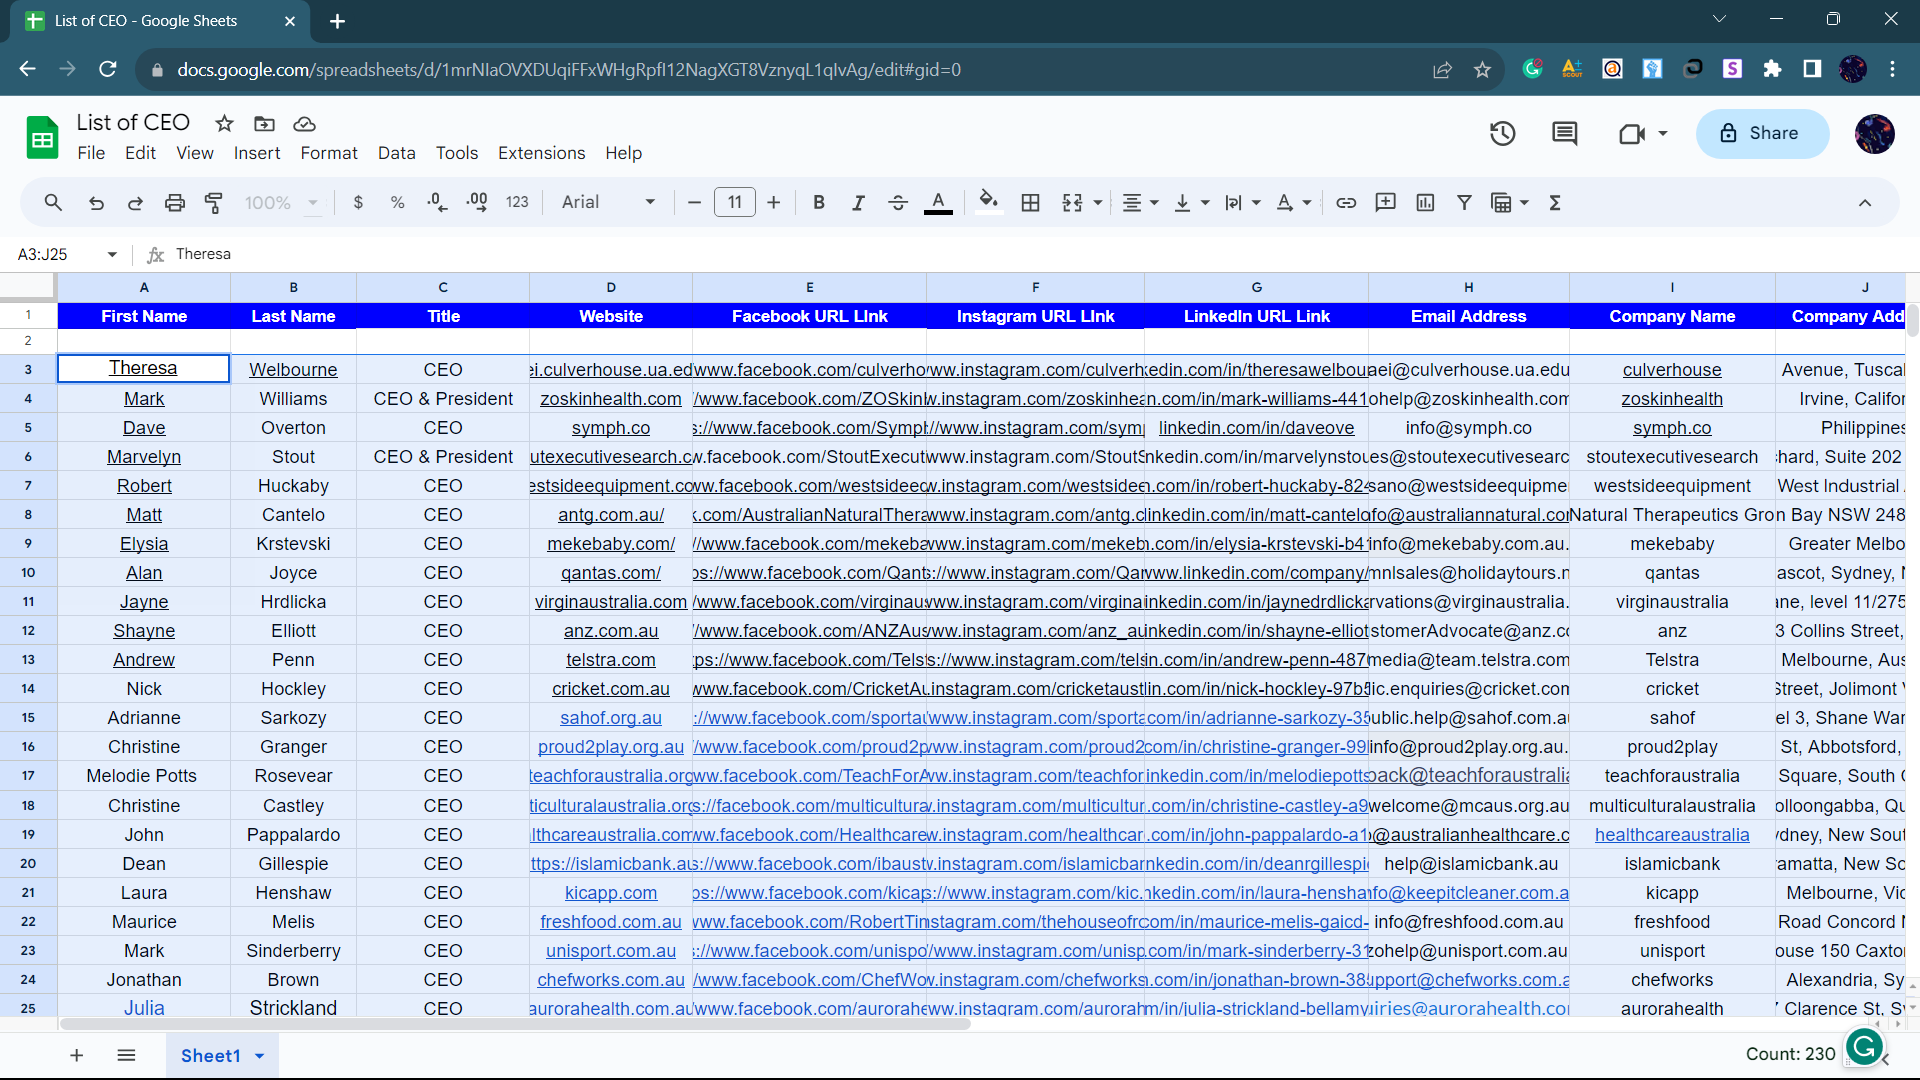The height and width of the screenshot is (1080, 1920).
Task: Open the Arial font dropdown
Action: (x=608, y=203)
